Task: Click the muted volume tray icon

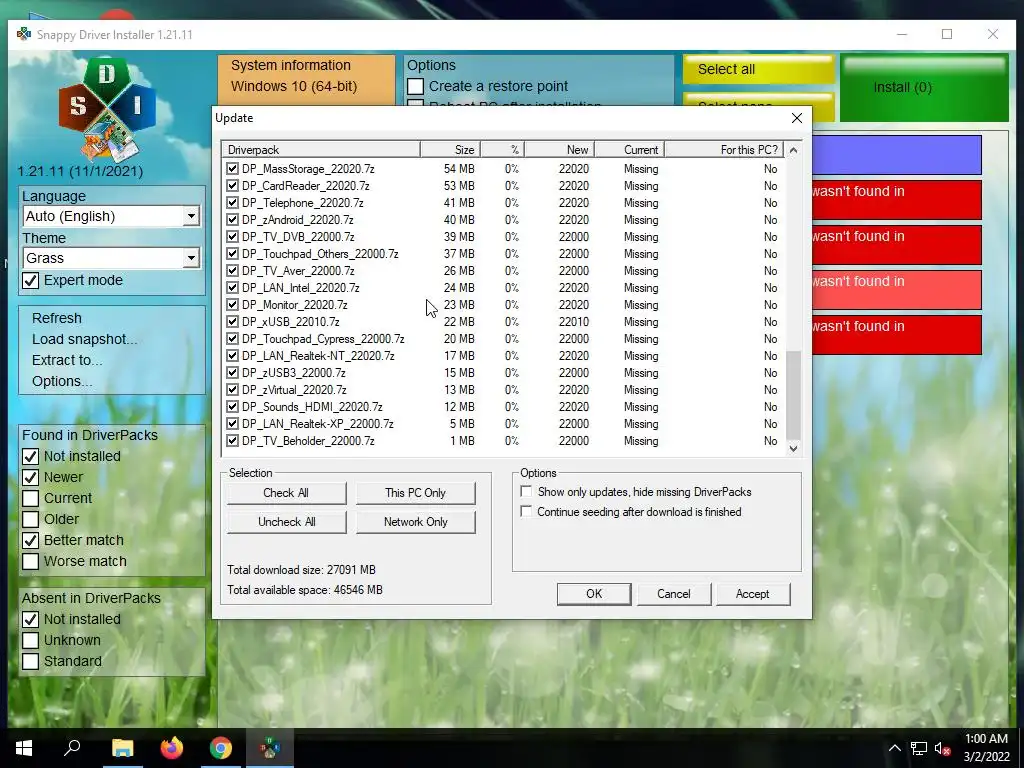Action: pos(942,748)
